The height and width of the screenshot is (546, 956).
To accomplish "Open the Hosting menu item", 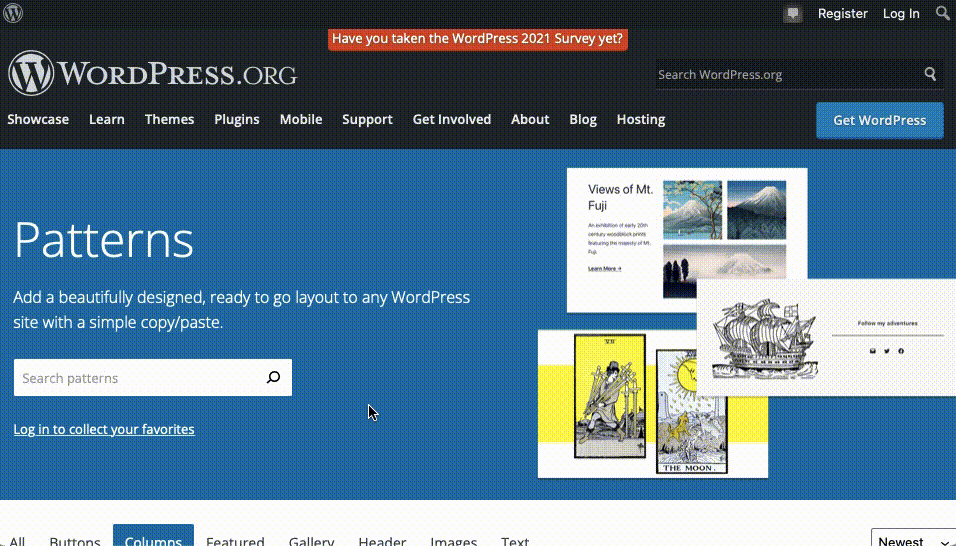I will point(641,119).
